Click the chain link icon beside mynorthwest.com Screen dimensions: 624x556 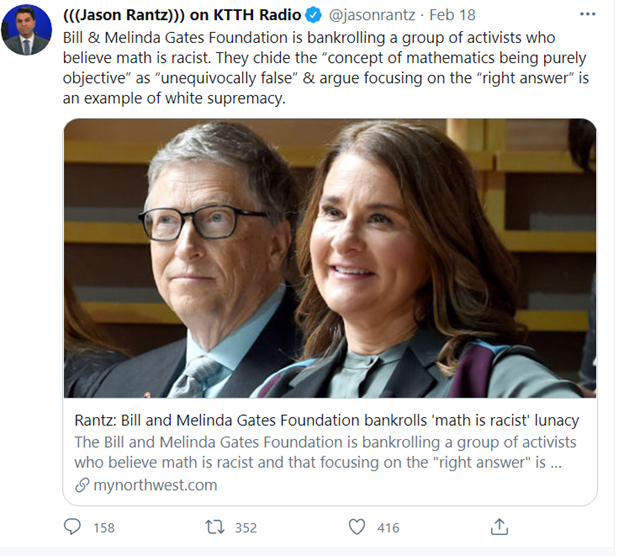(x=82, y=485)
